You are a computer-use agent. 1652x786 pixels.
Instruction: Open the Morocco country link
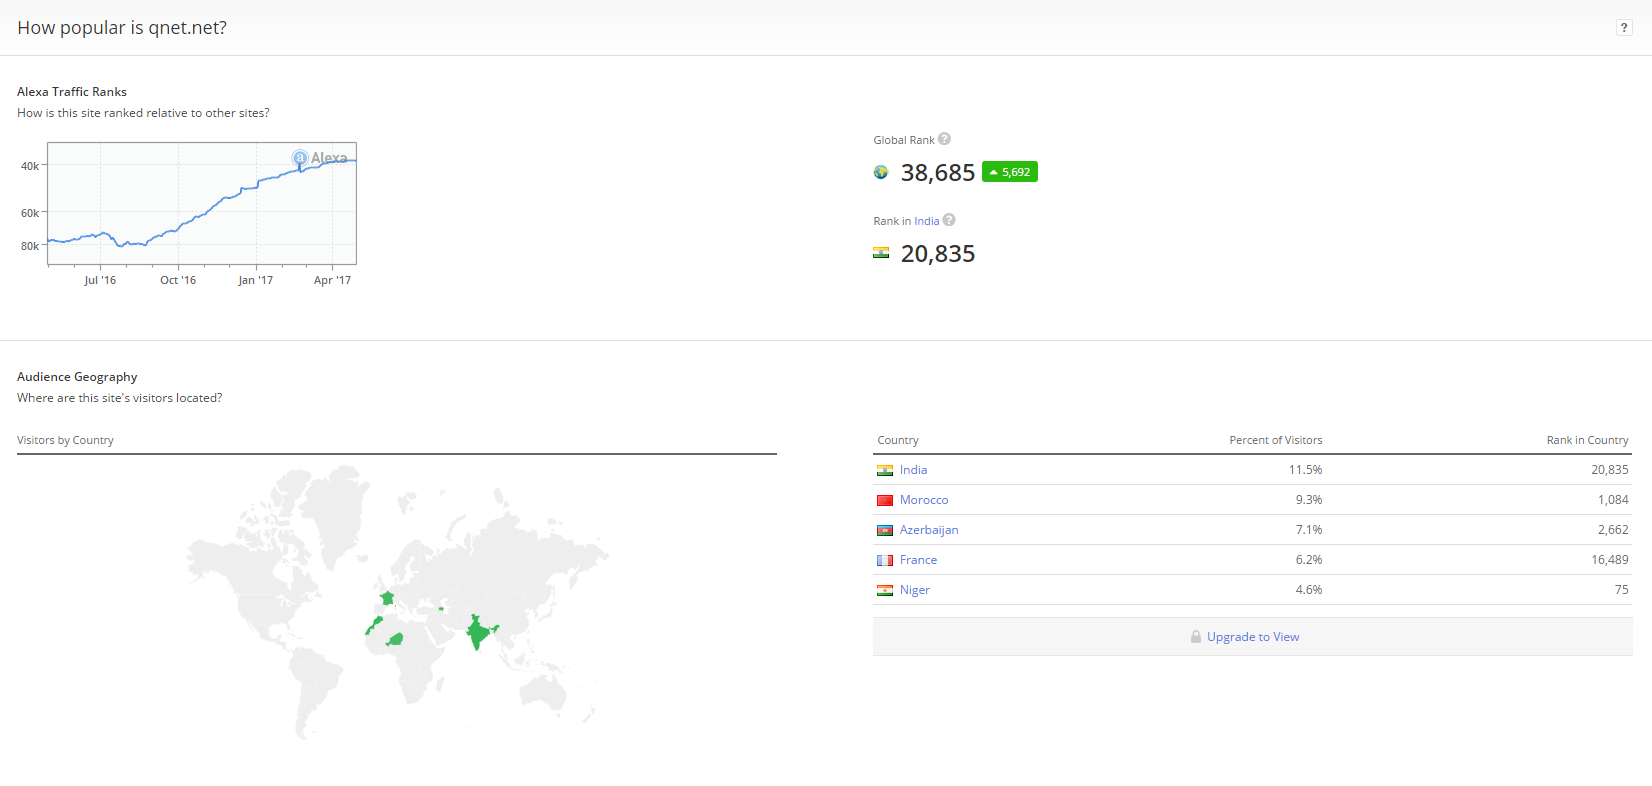[x=924, y=500]
